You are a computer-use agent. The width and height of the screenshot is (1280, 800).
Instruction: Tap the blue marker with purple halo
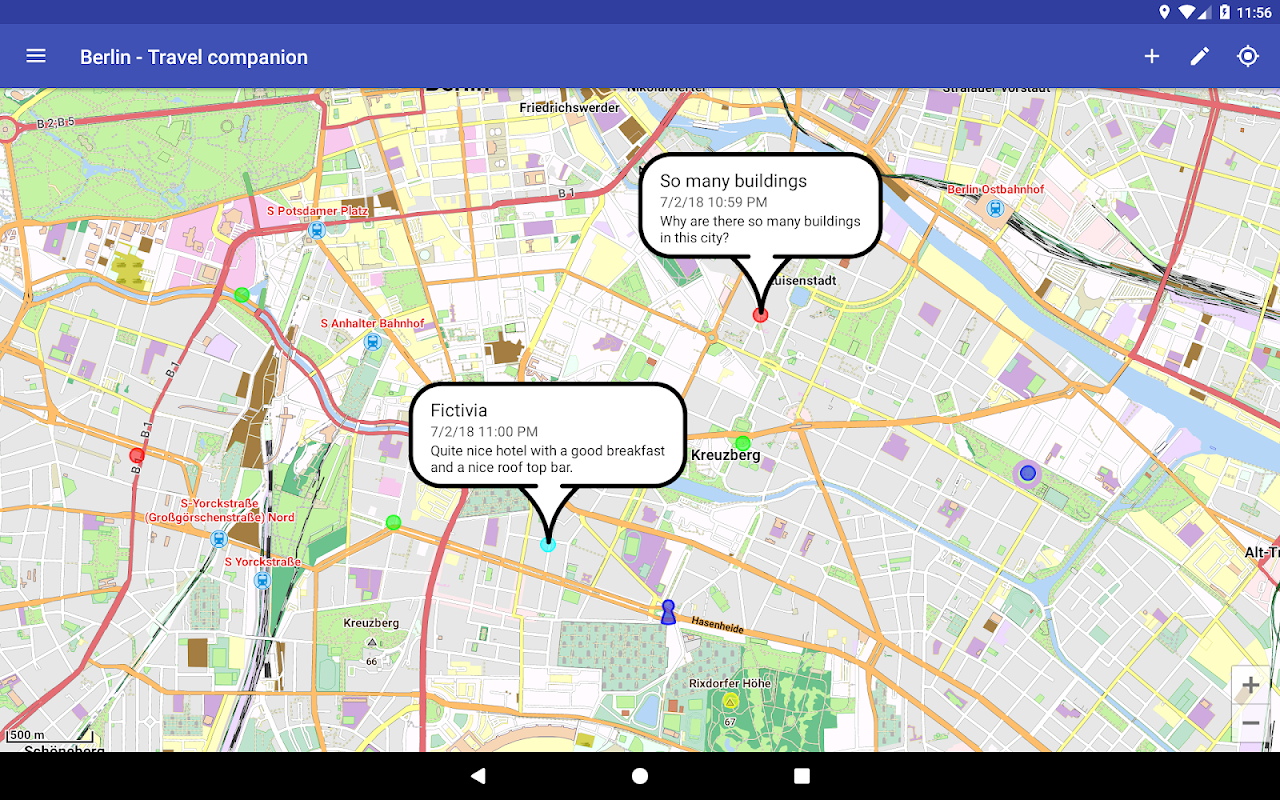point(1027,472)
